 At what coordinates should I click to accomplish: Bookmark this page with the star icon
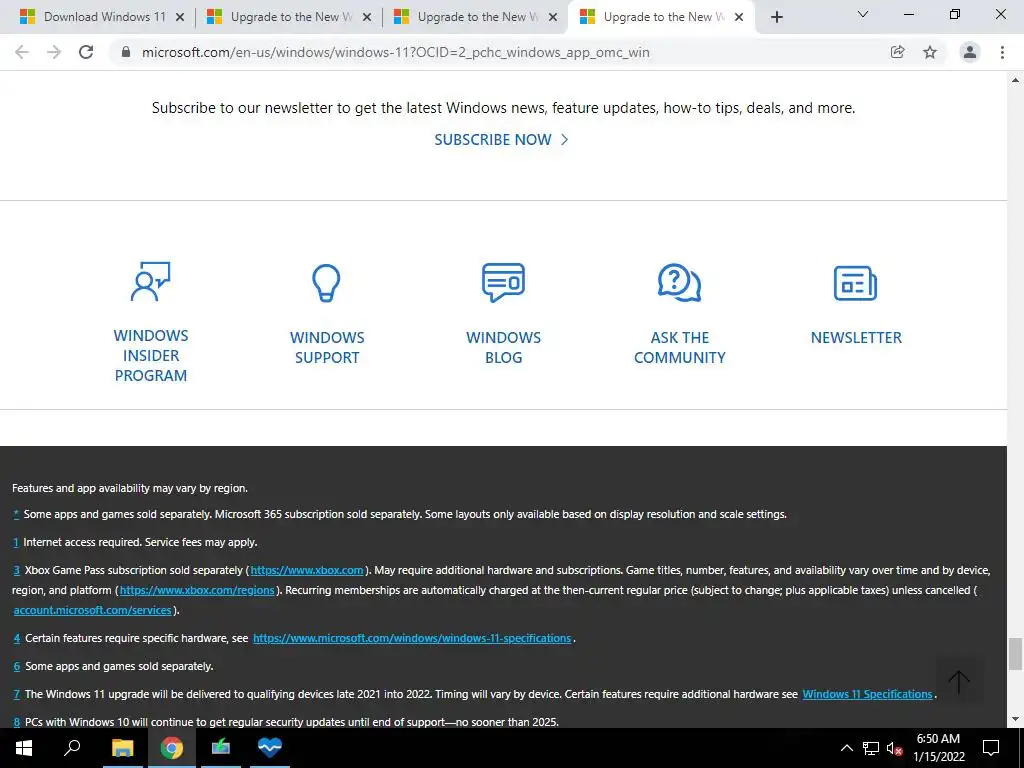[x=930, y=52]
